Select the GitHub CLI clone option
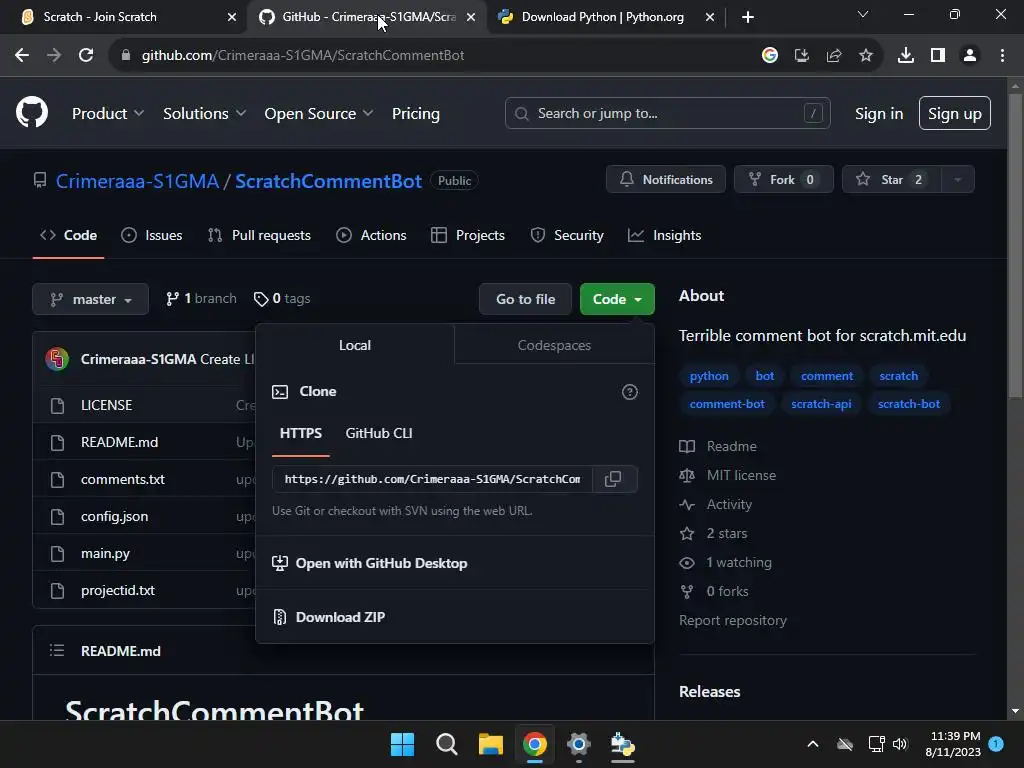This screenshot has width=1024, height=768. 379,433
